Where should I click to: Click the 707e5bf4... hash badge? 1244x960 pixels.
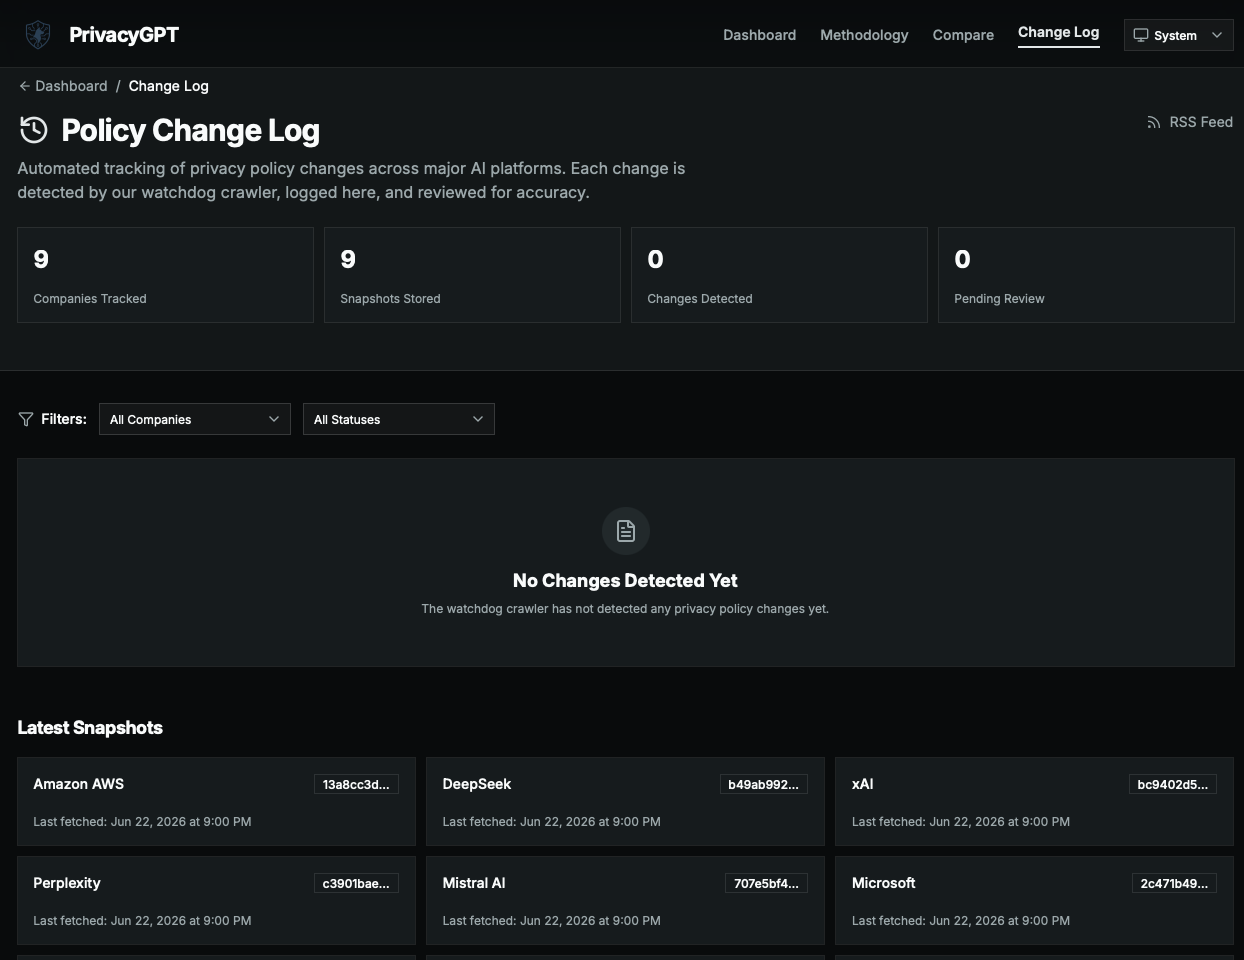pos(766,884)
